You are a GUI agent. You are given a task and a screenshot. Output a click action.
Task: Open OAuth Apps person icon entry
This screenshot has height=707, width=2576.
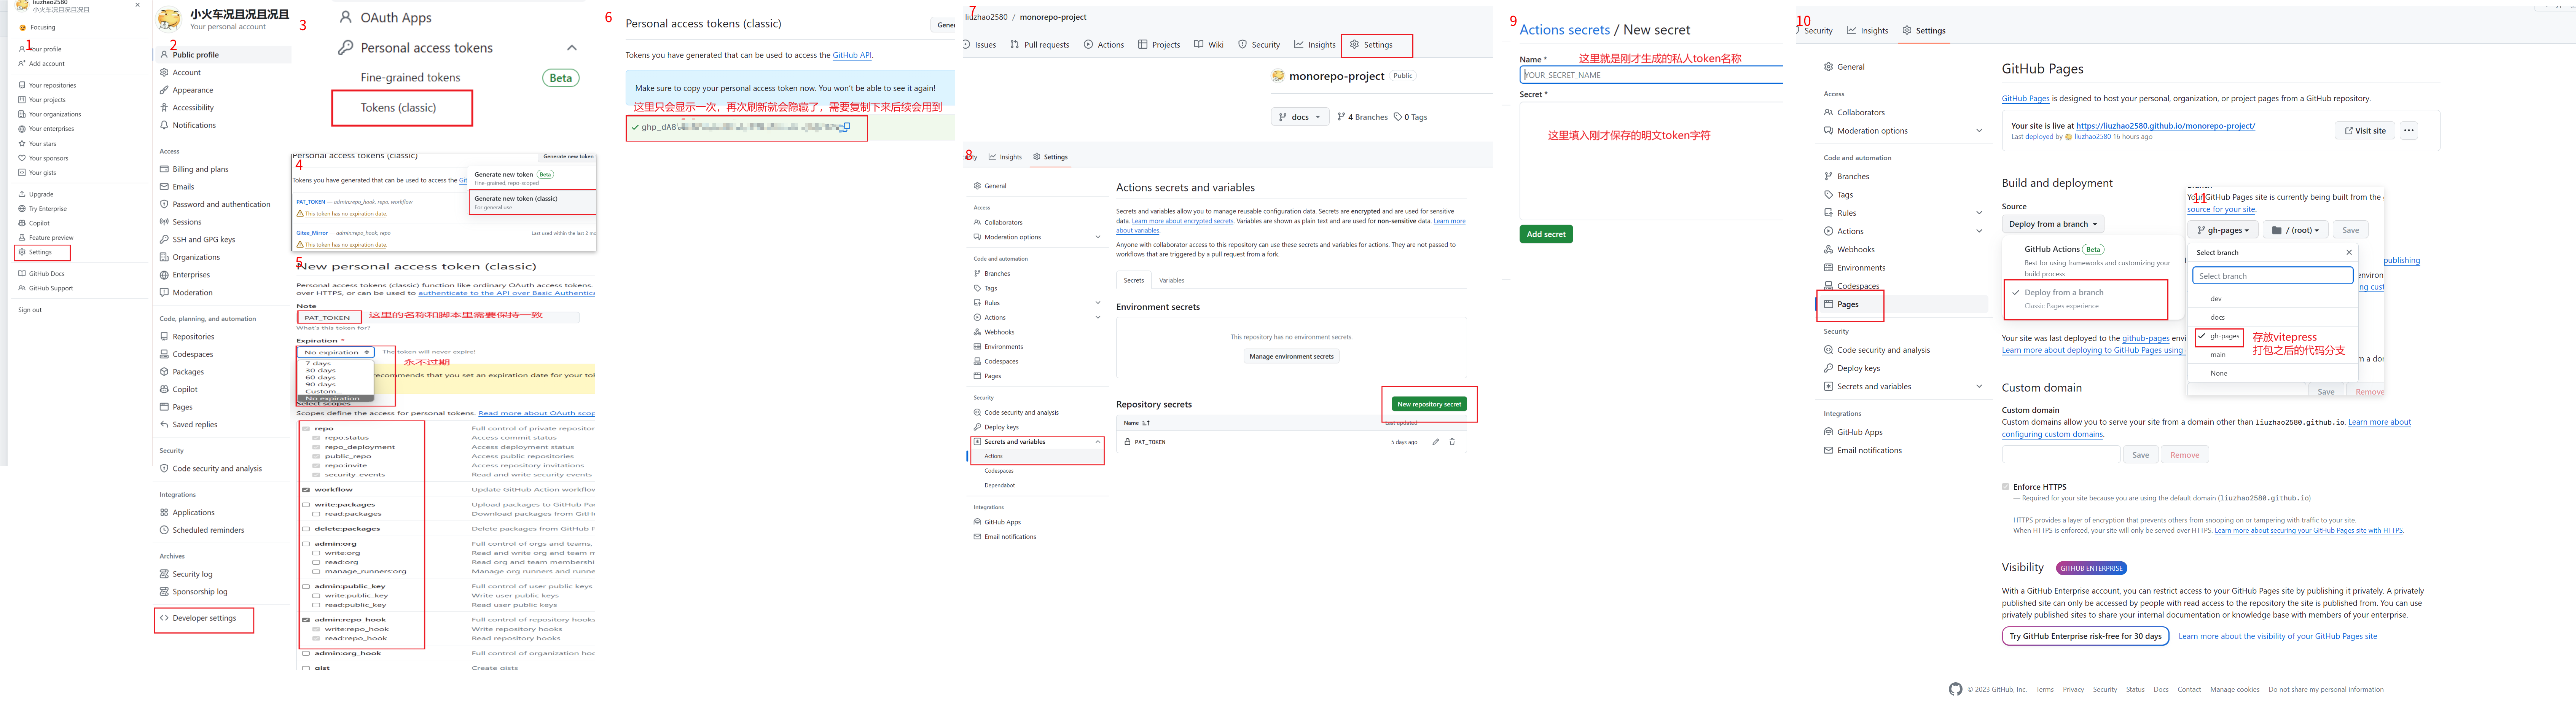[x=386, y=18]
